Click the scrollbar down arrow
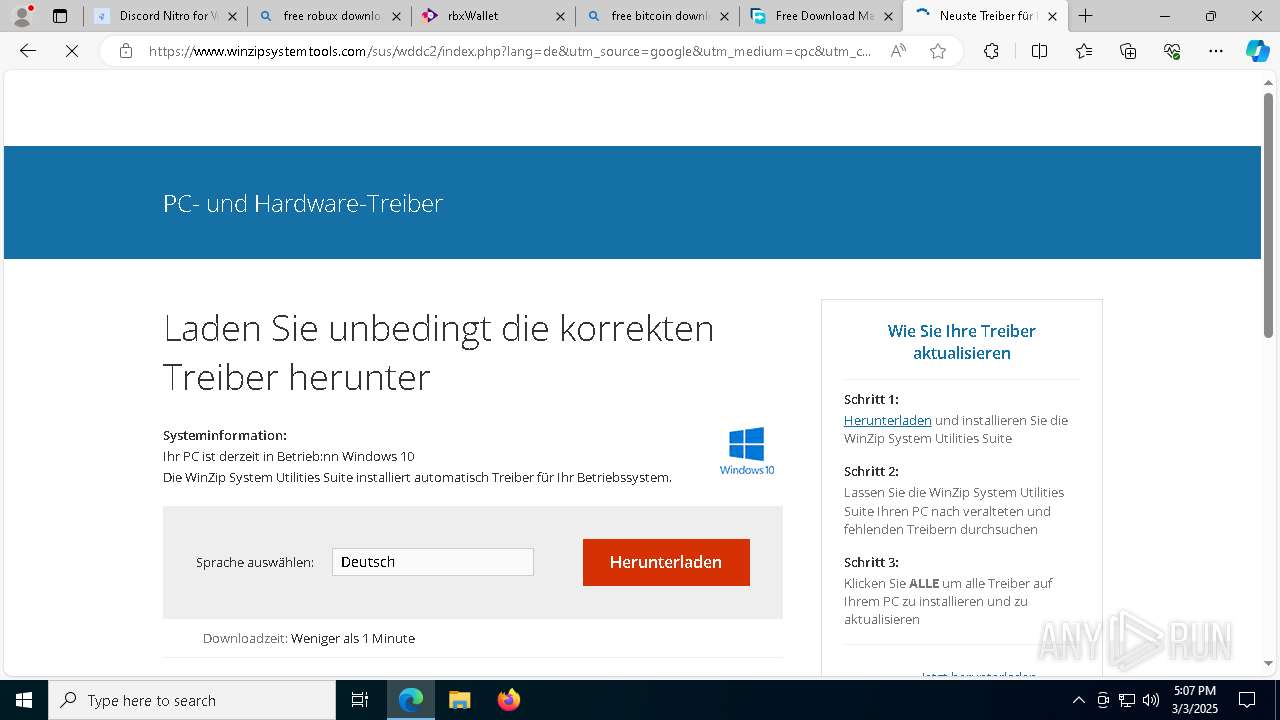This screenshot has height=720, width=1280. [1269, 663]
